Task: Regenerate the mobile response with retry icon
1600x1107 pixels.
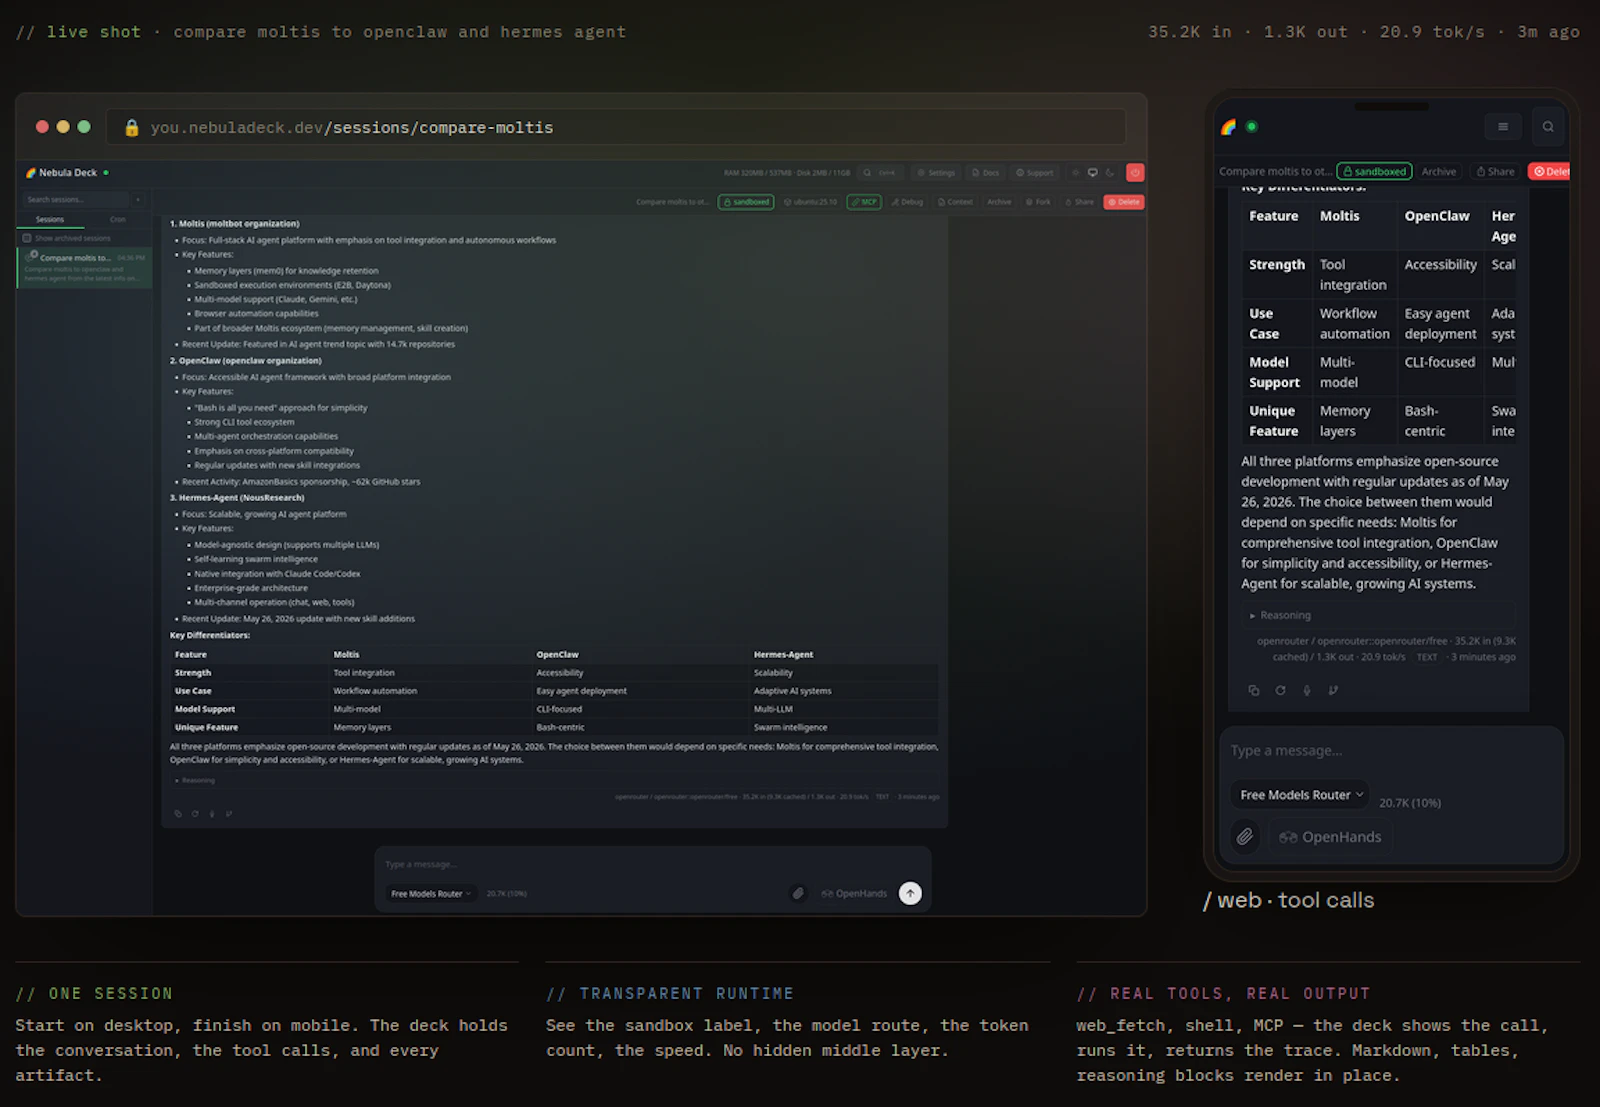Action: point(1280,690)
